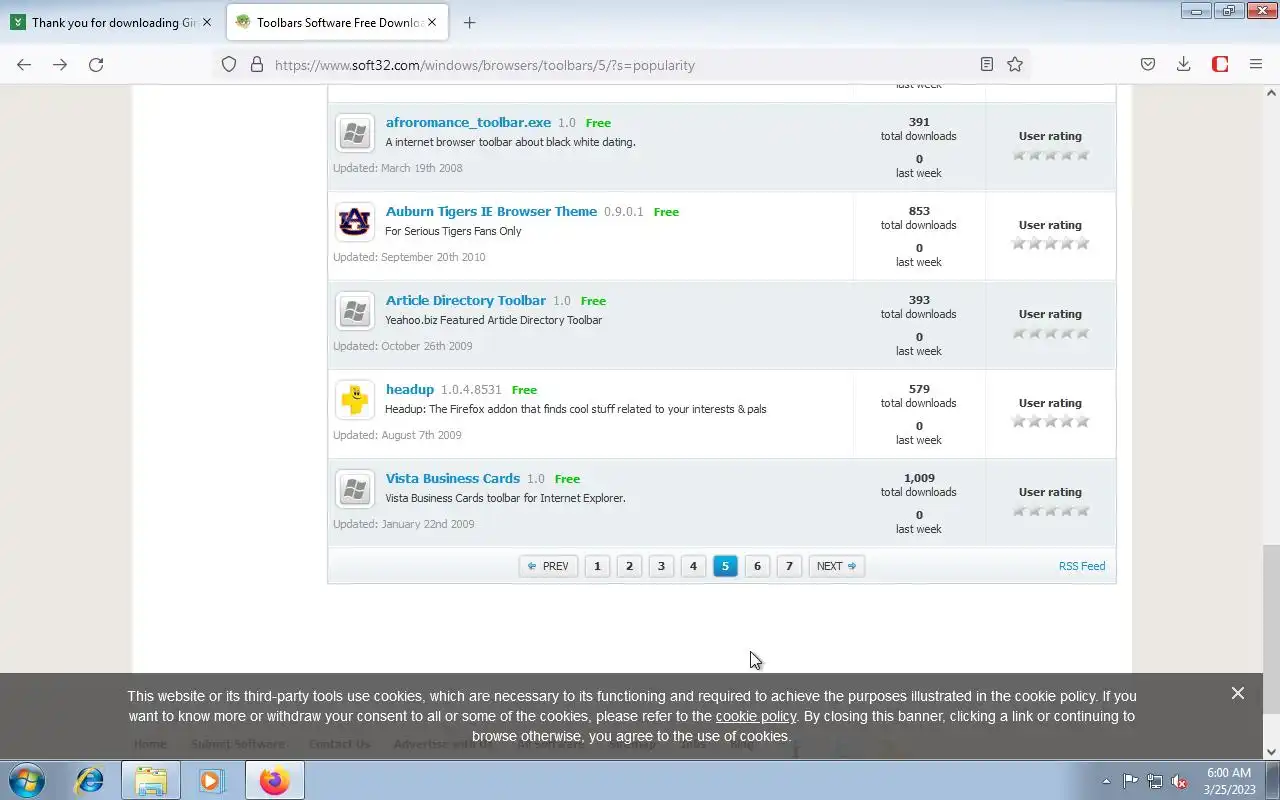Image resolution: width=1280 pixels, height=800 pixels.
Task: Click the volume muted tray icon
Action: pos(1180,781)
